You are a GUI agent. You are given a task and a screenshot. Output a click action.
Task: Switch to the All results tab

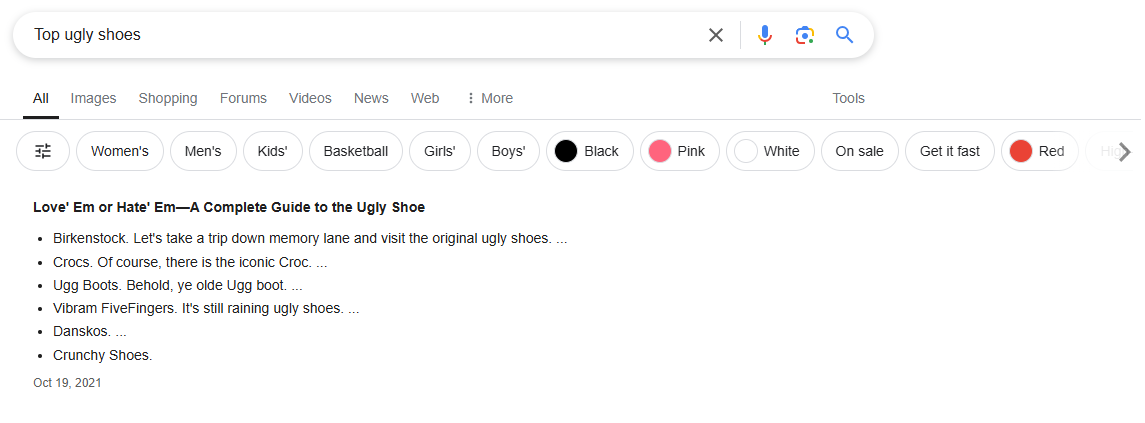(41, 98)
